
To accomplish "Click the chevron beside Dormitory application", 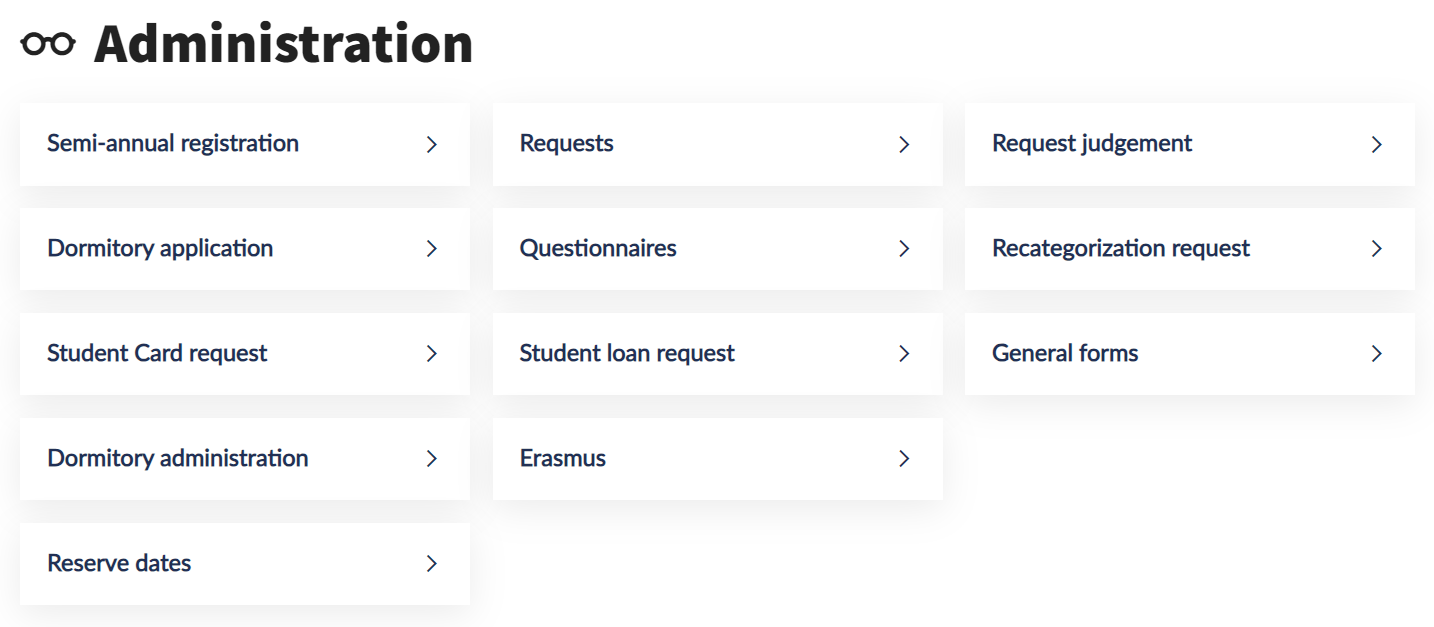I will [432, 249].
